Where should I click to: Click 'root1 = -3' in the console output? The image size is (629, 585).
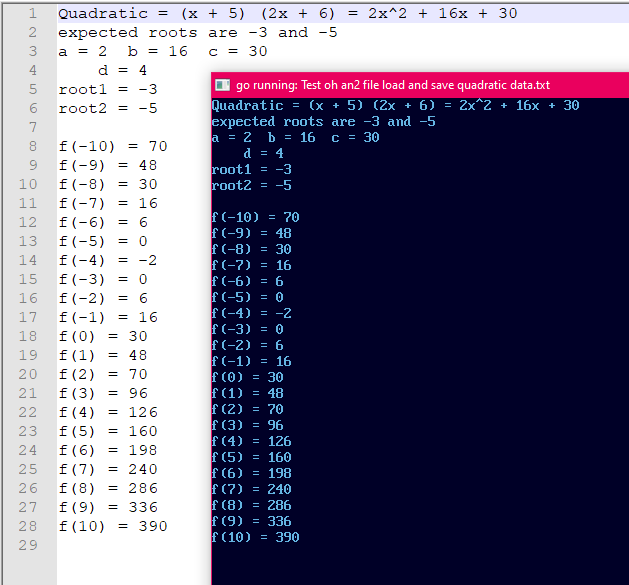coord(252,170)
